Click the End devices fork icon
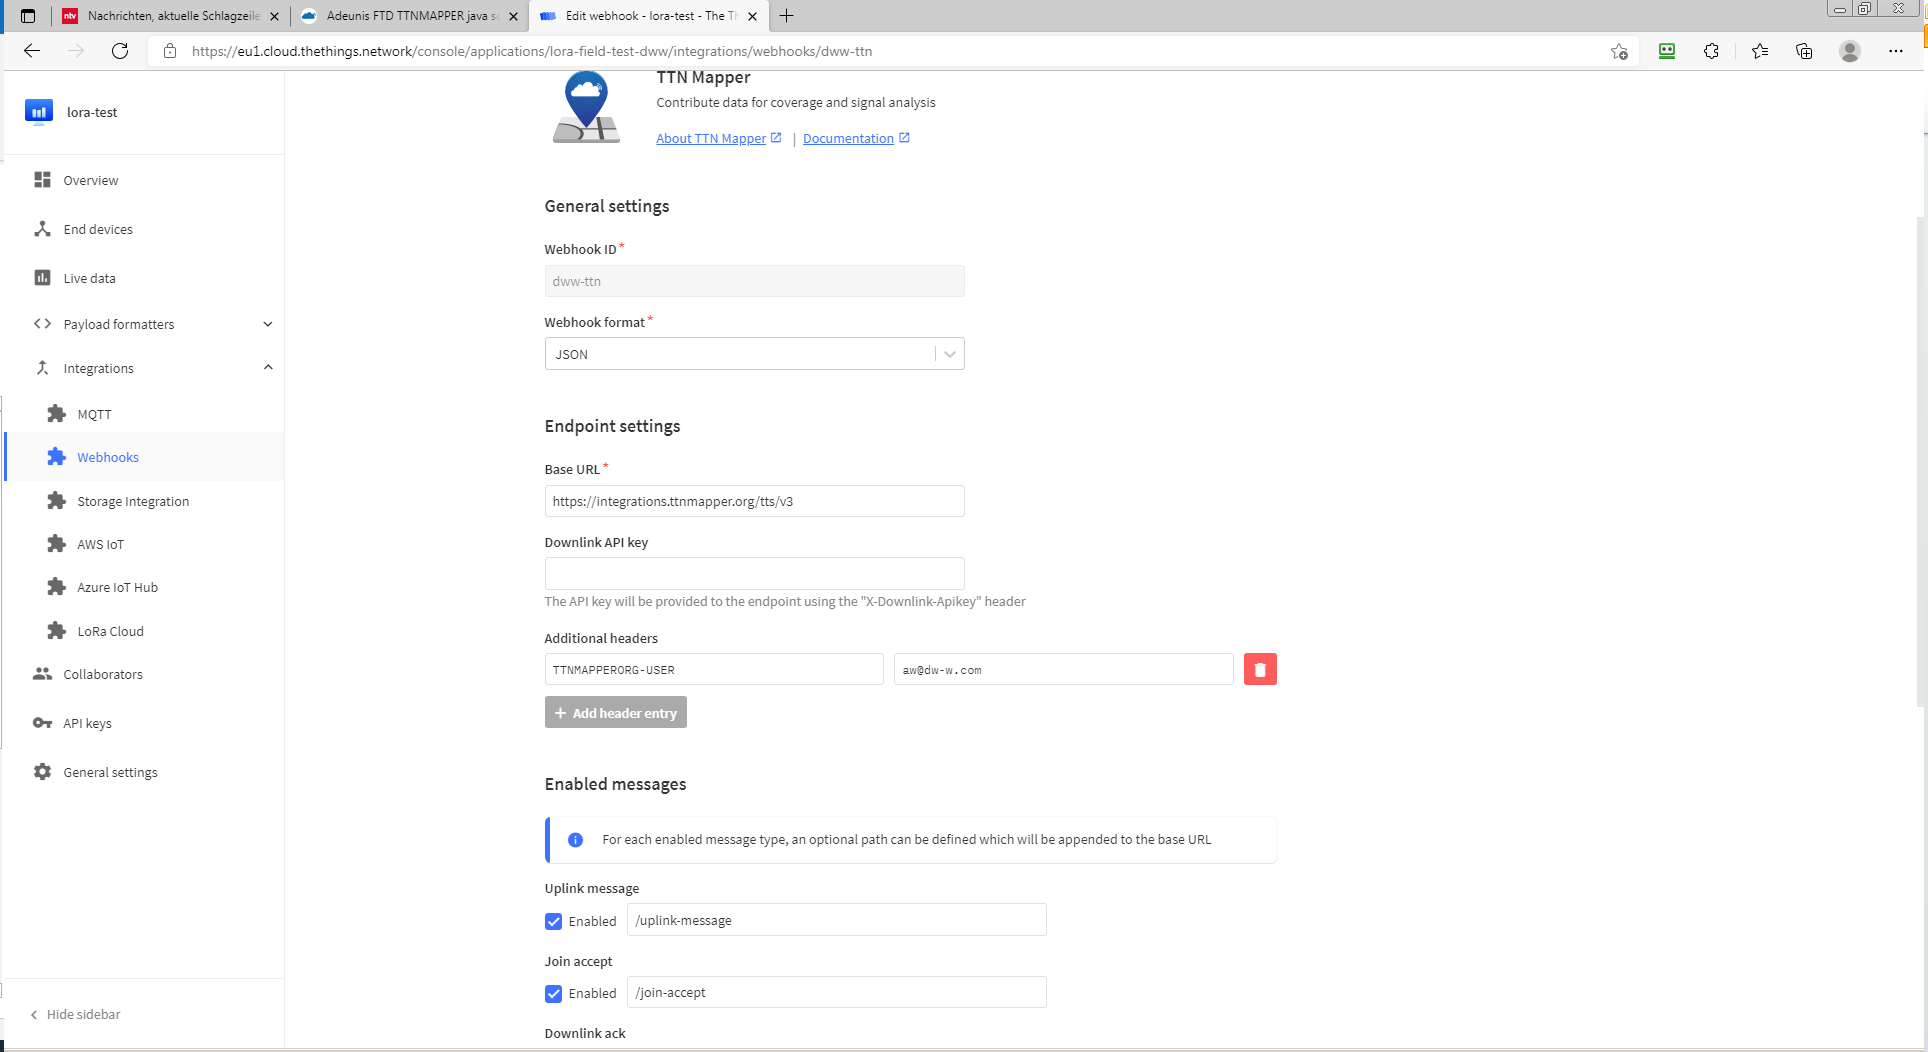The width and height of the screenshot is (1928, 1052). tap(42, 229)
